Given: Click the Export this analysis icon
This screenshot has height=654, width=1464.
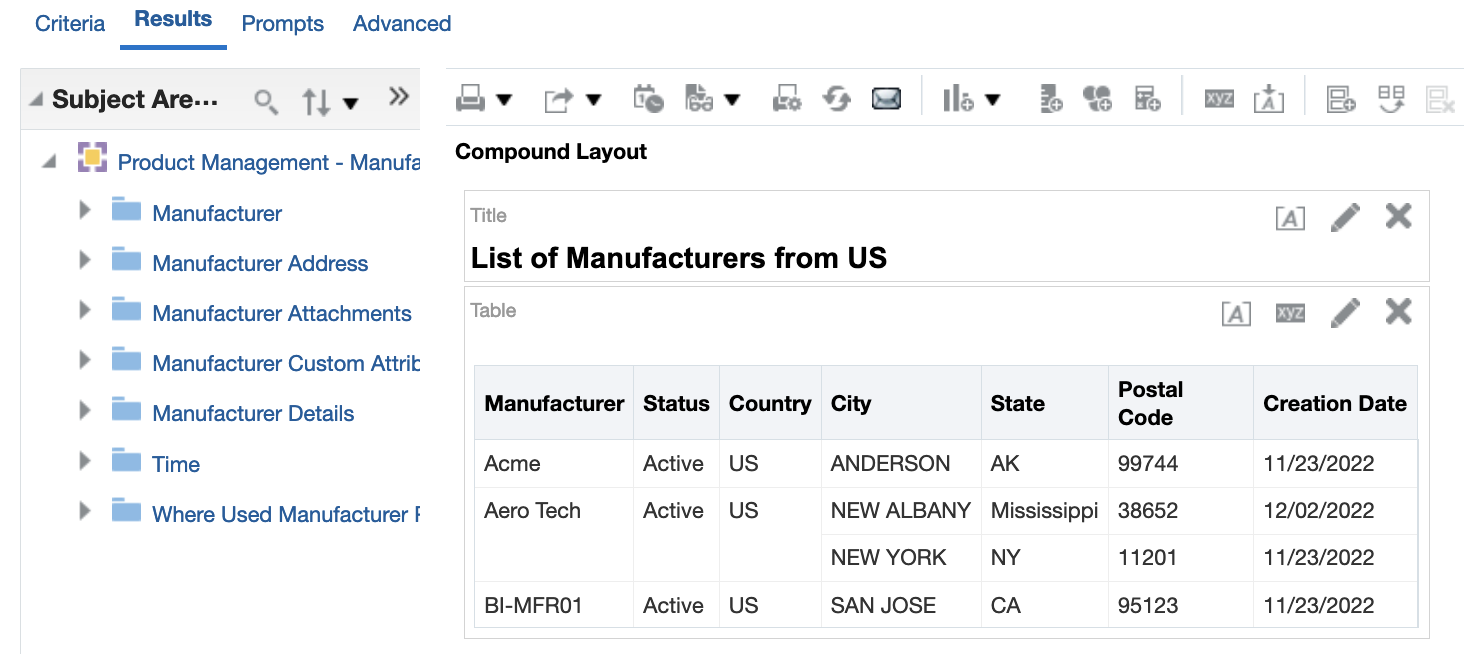Looking at the screenshot, I should pyautogui.click(x=558, y=99).
